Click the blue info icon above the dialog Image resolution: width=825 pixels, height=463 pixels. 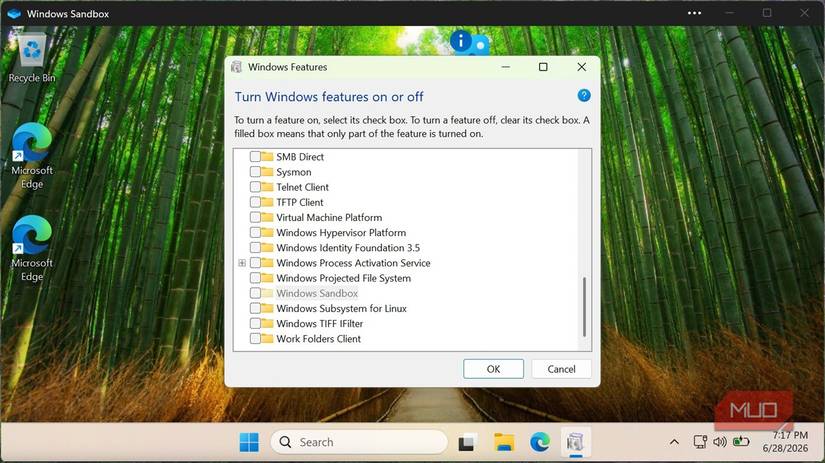pos(461,41)
